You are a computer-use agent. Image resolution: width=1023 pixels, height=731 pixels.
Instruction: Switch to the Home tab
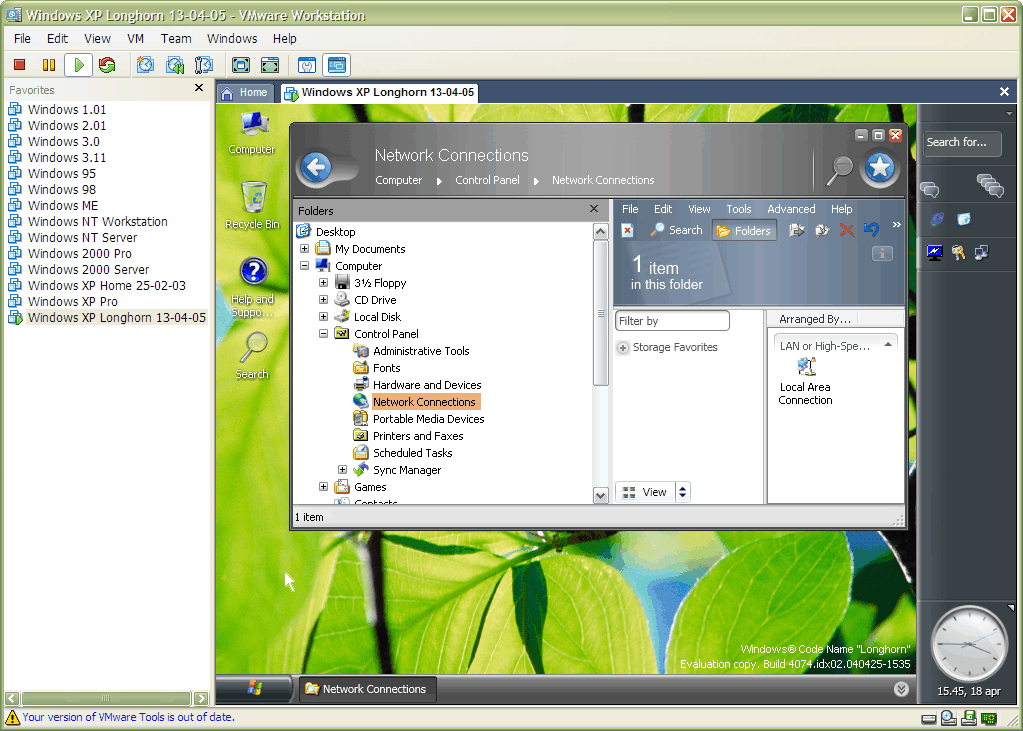tap(245, 93)
